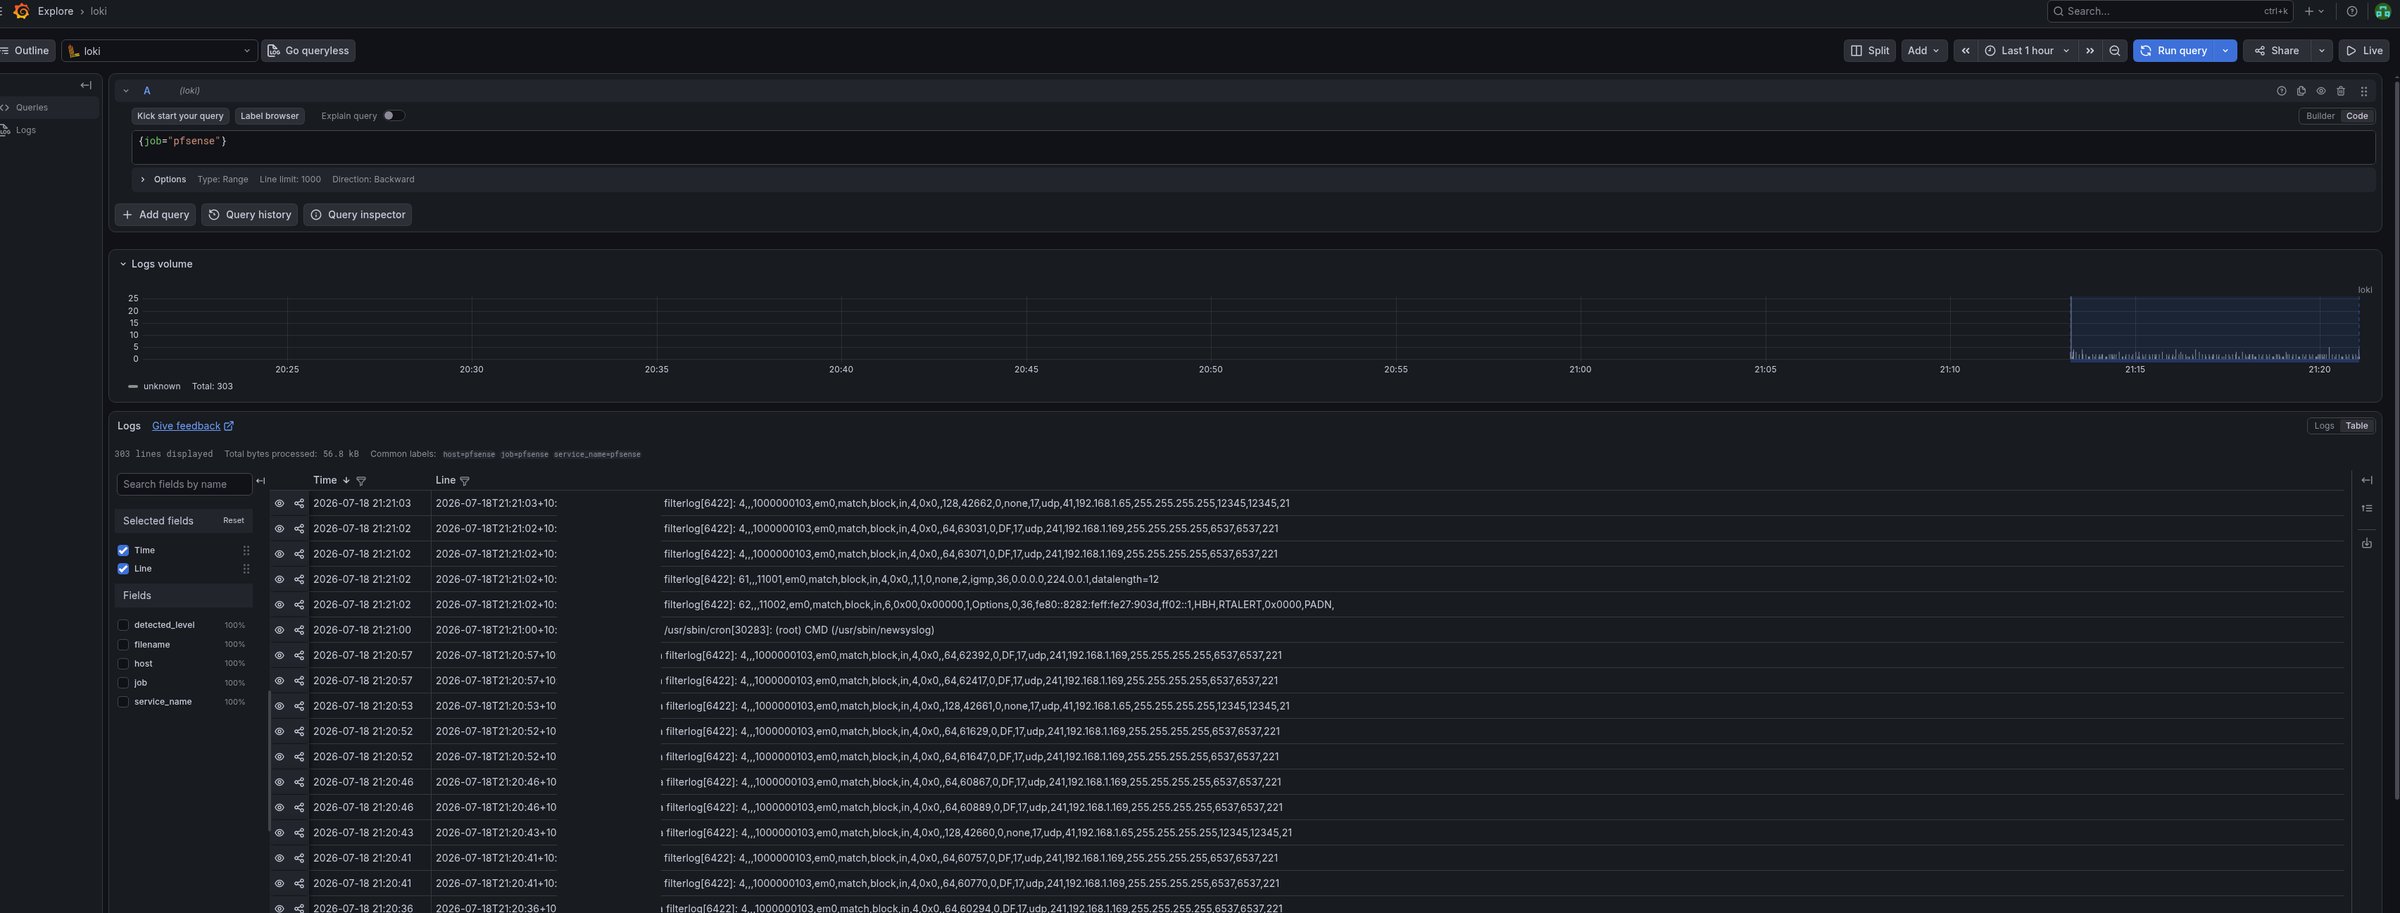Focus the Search fields by name input
This screenshot has width=2400, height=913.
click(184, 485)
